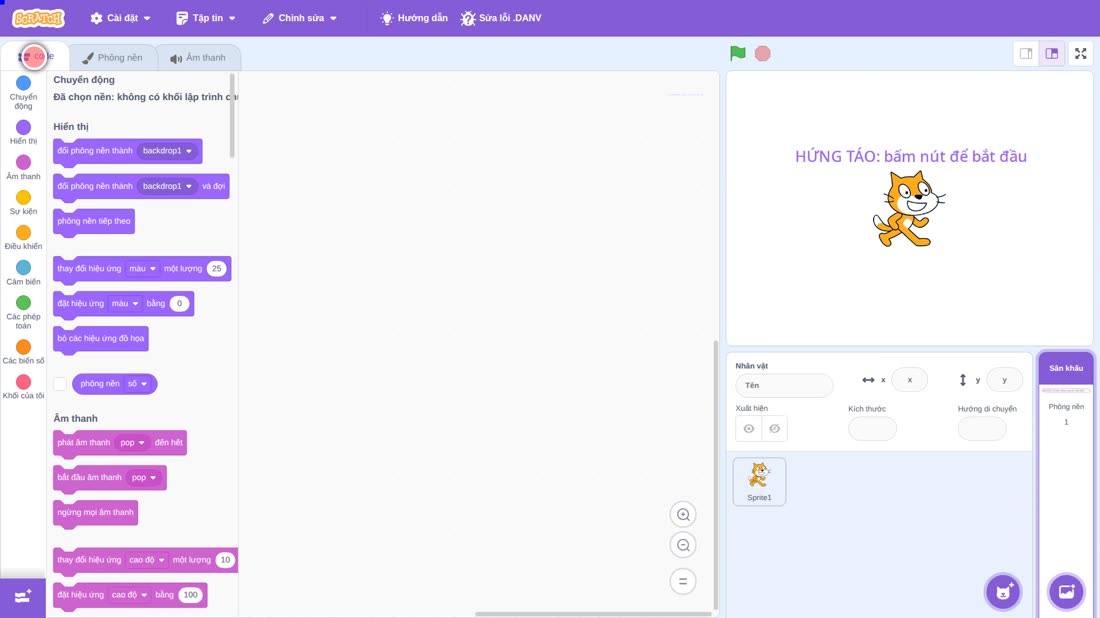The height and width of the screenshot is (618, 1100).
Task: Open the Cài đặt menu
Action: [121, 18]
